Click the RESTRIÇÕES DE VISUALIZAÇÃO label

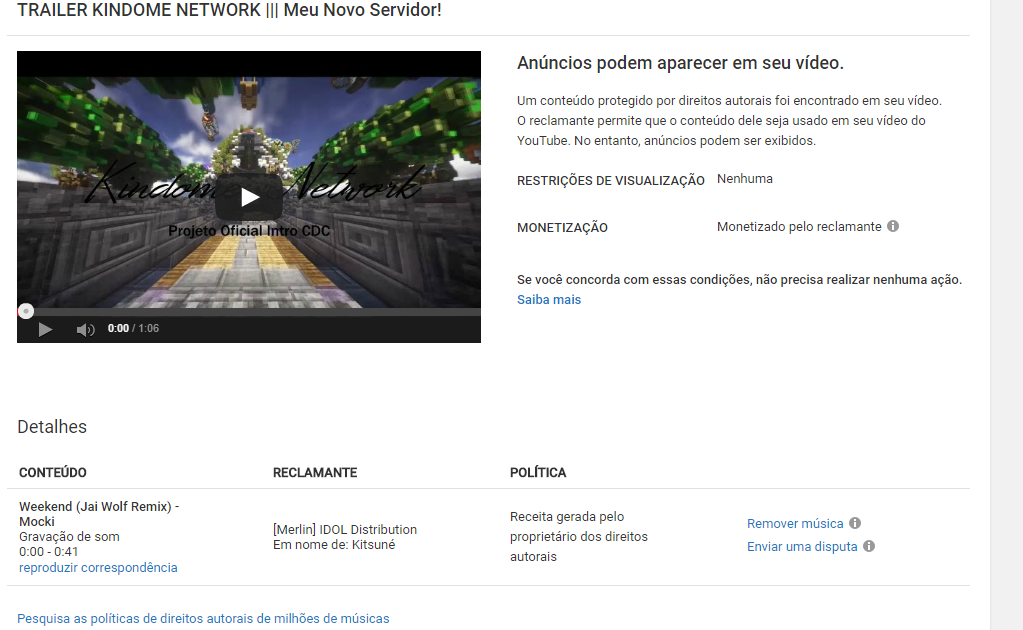click(611, 181)
